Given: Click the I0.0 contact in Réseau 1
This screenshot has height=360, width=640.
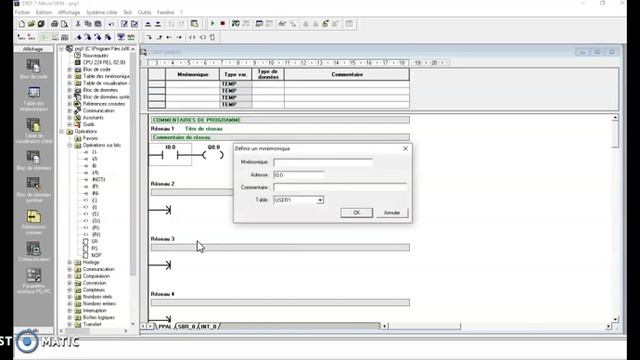Looking at the screenshot, I should (170, 155).
